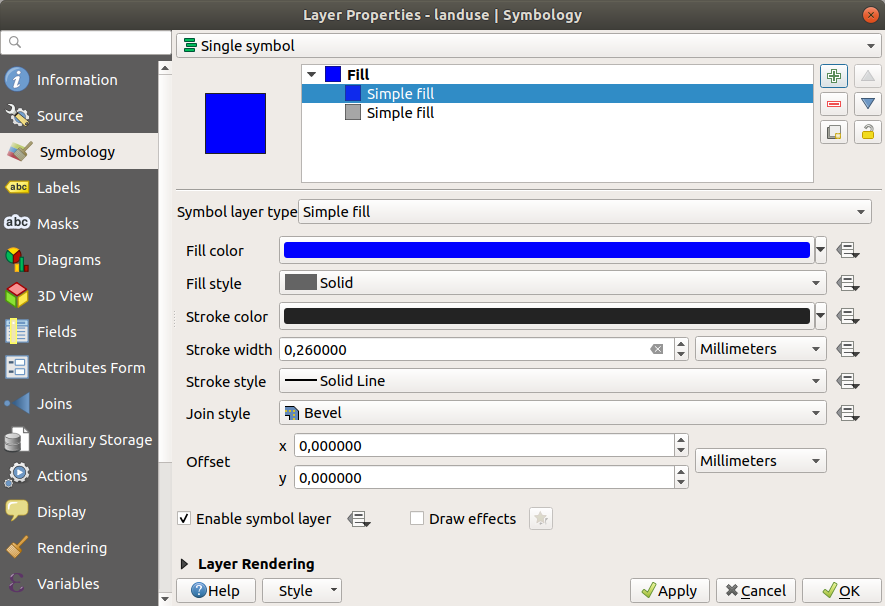Add a new symbol layer
This screenshot has width=885, height=606.
pyautogui.click(x=834, y=75)
